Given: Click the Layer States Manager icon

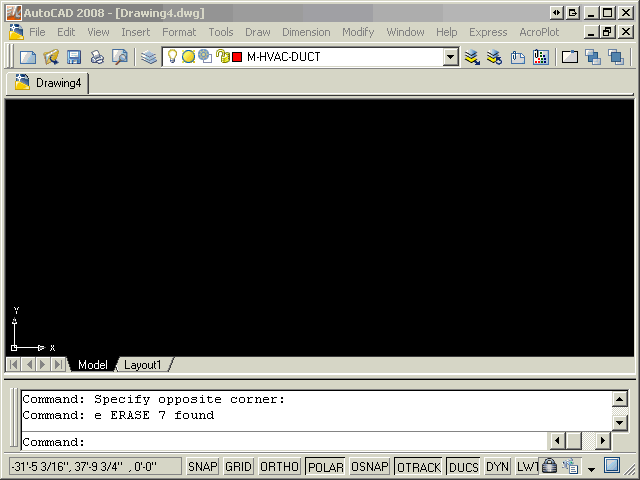Looking at the screenshot, I should (518, 57).
